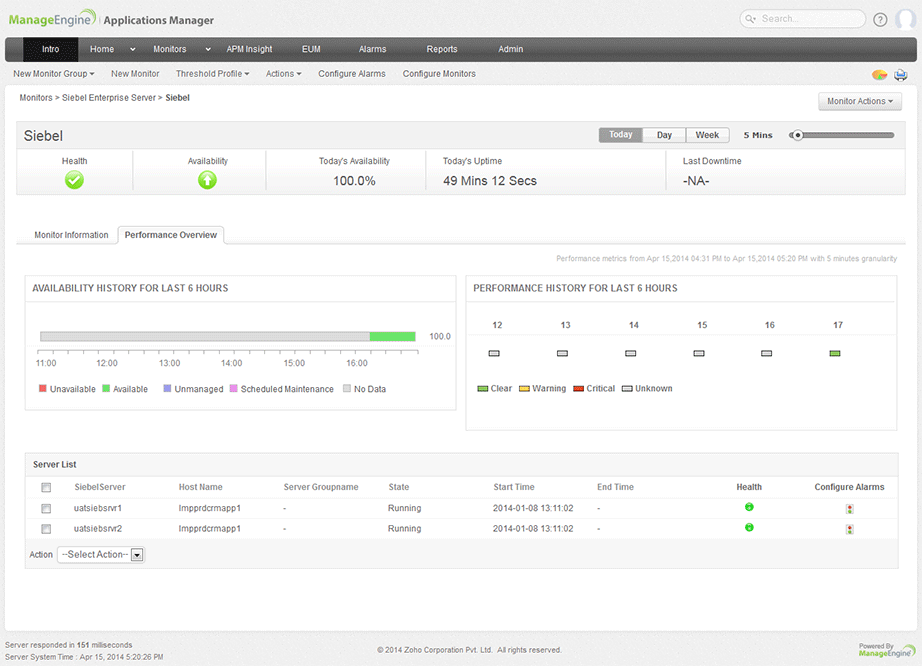Image resolution: width=922 pixels, height=666 pixels.
Task: Click the State column header
Action: [399, 487]
